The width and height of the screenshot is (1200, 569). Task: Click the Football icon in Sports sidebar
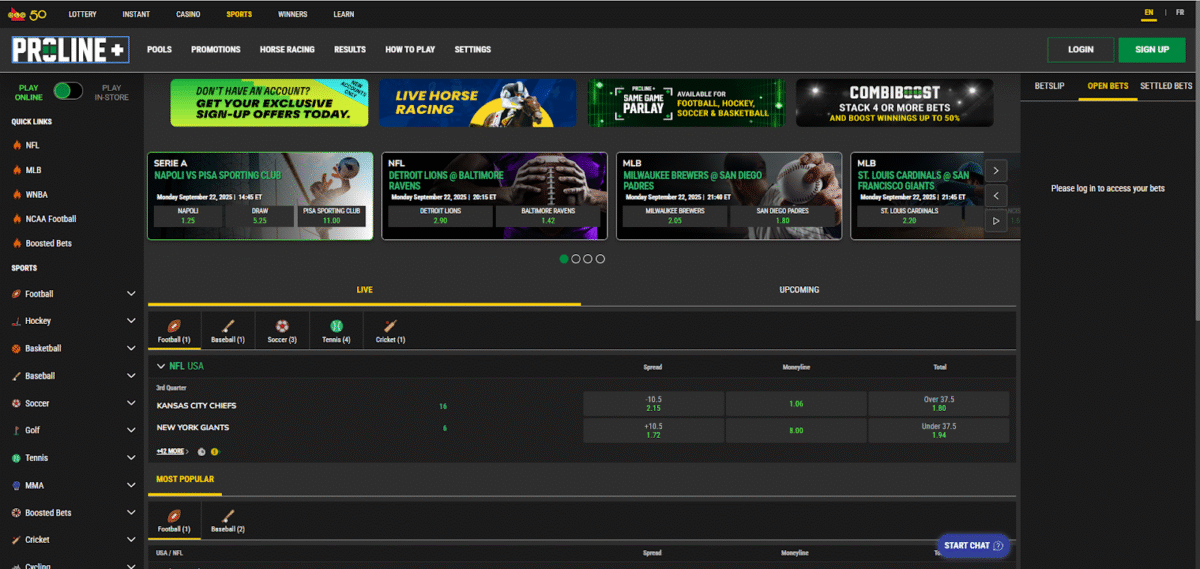[16, 294]
